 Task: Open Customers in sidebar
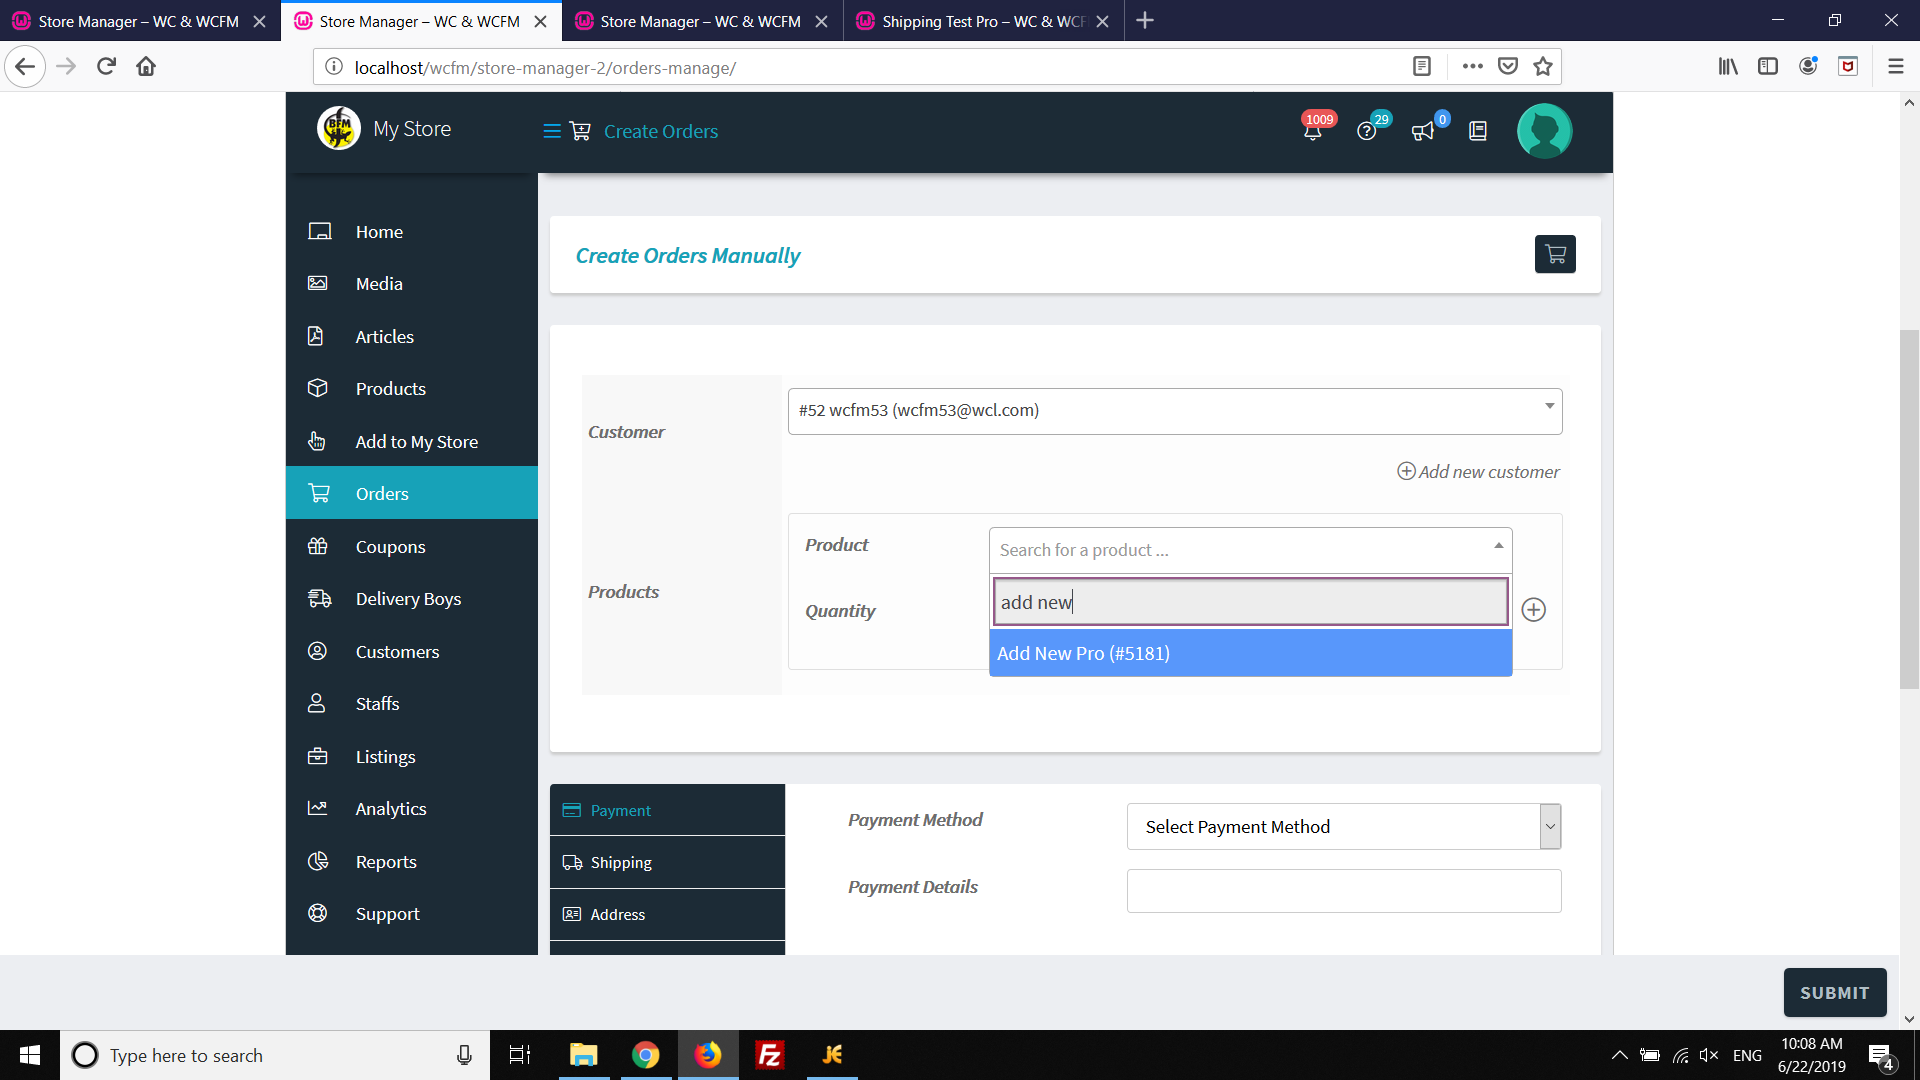pos(412,652)
